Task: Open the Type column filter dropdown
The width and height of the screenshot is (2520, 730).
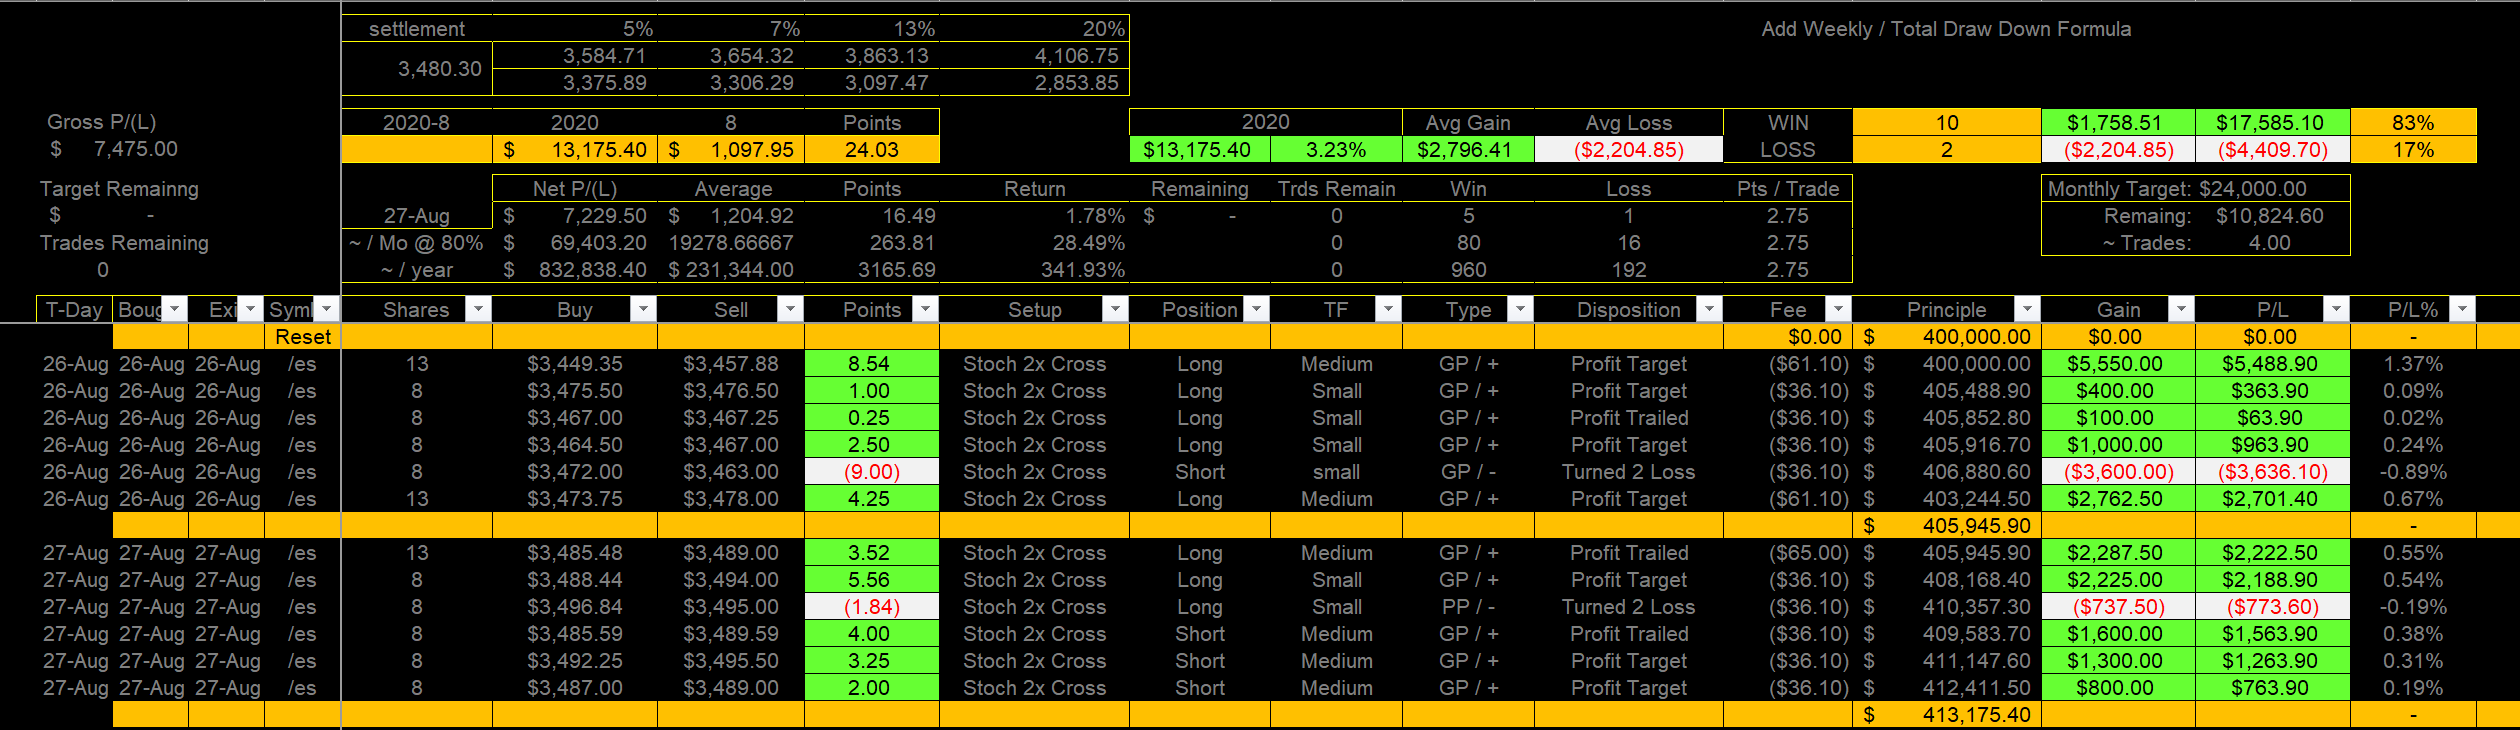Action: [1520, 310]
